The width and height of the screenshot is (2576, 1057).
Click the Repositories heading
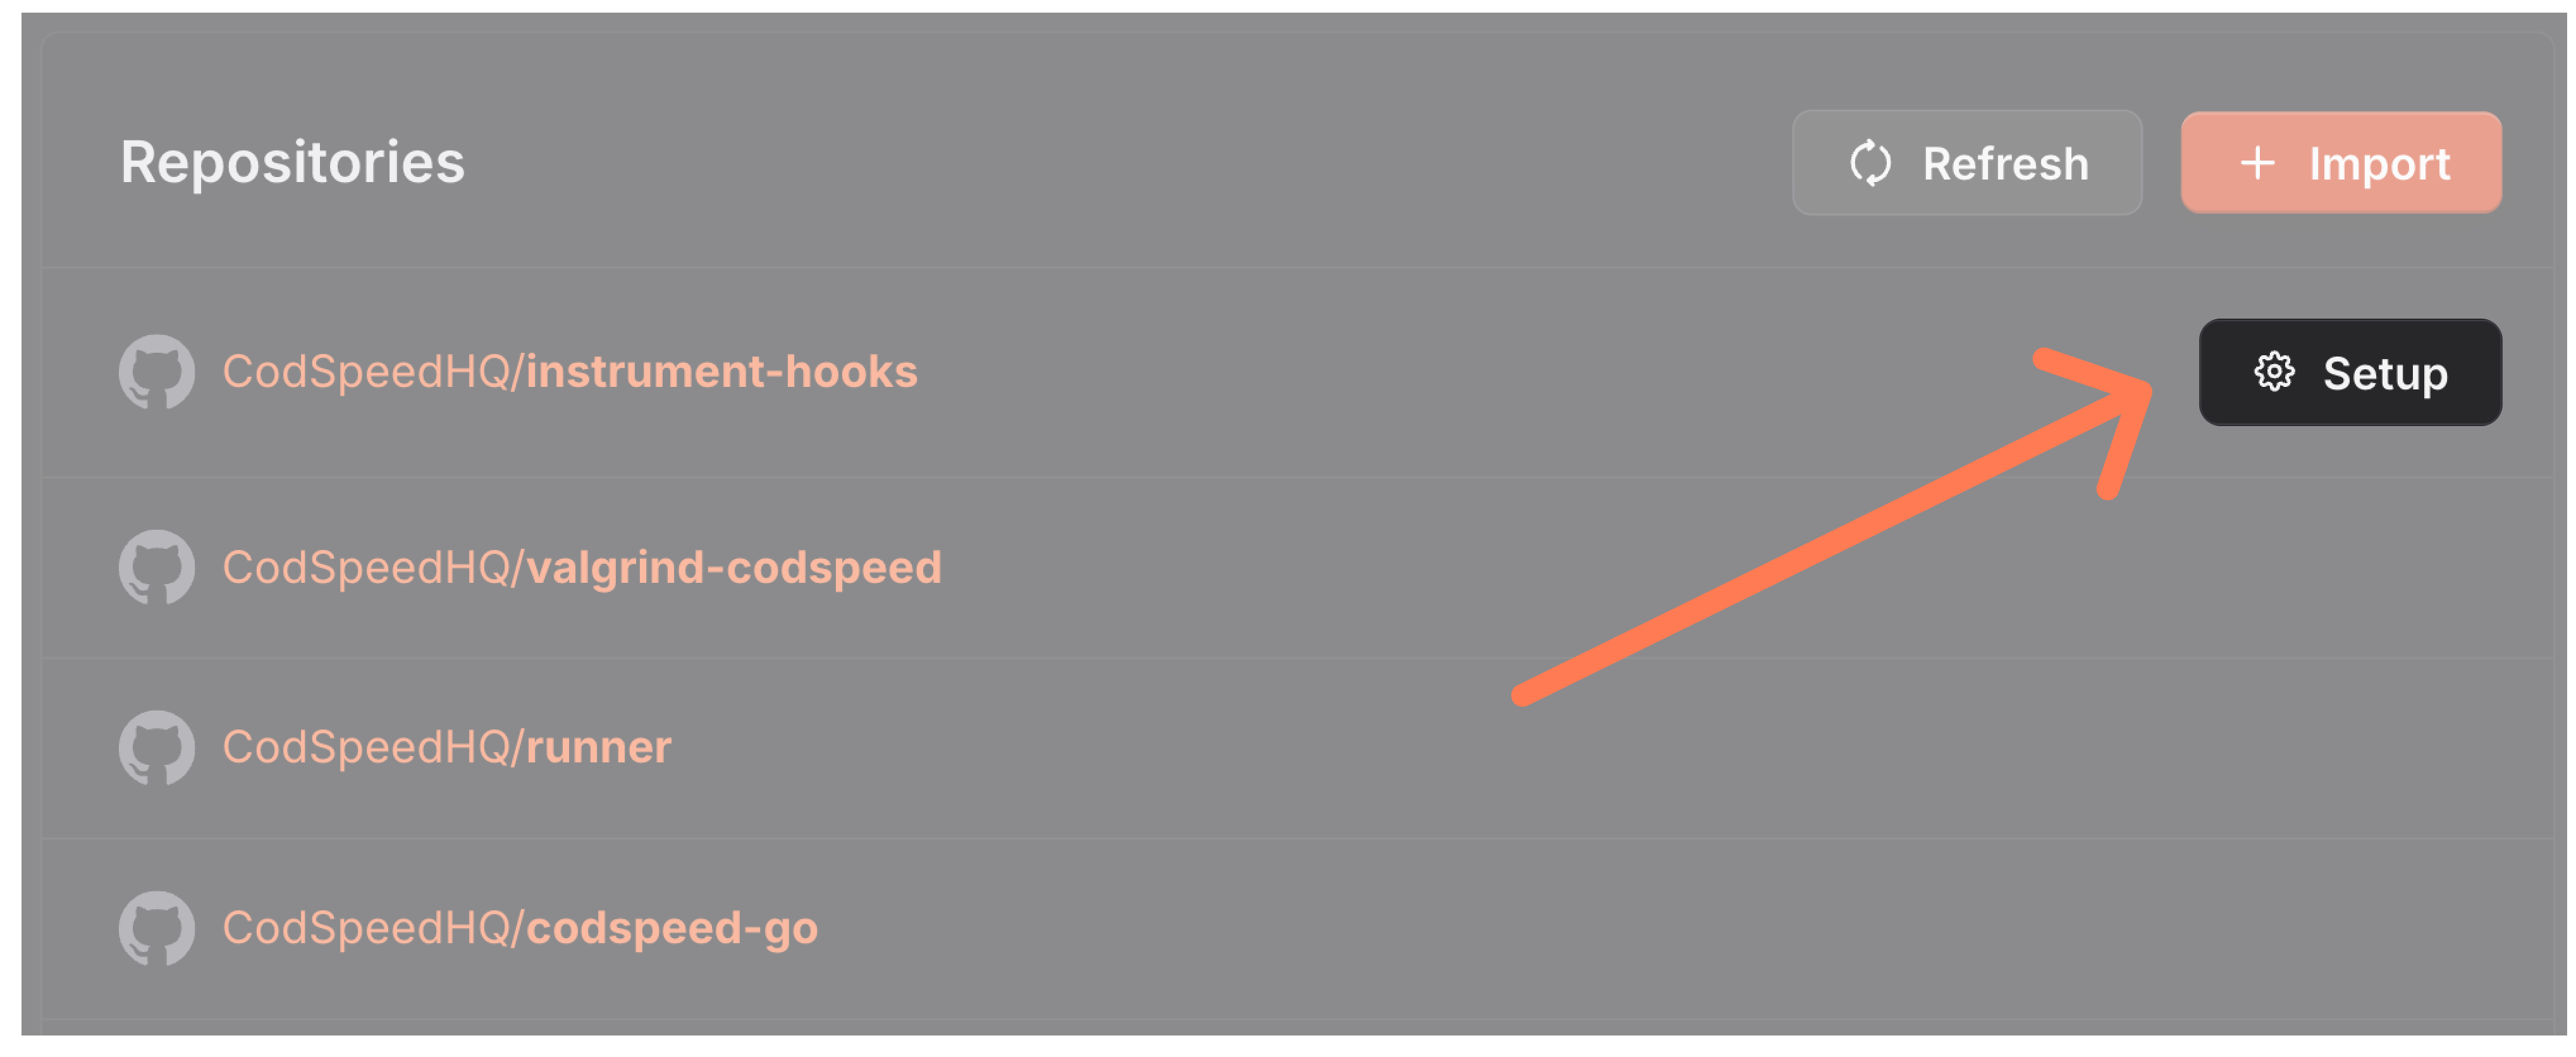(291, 162)
